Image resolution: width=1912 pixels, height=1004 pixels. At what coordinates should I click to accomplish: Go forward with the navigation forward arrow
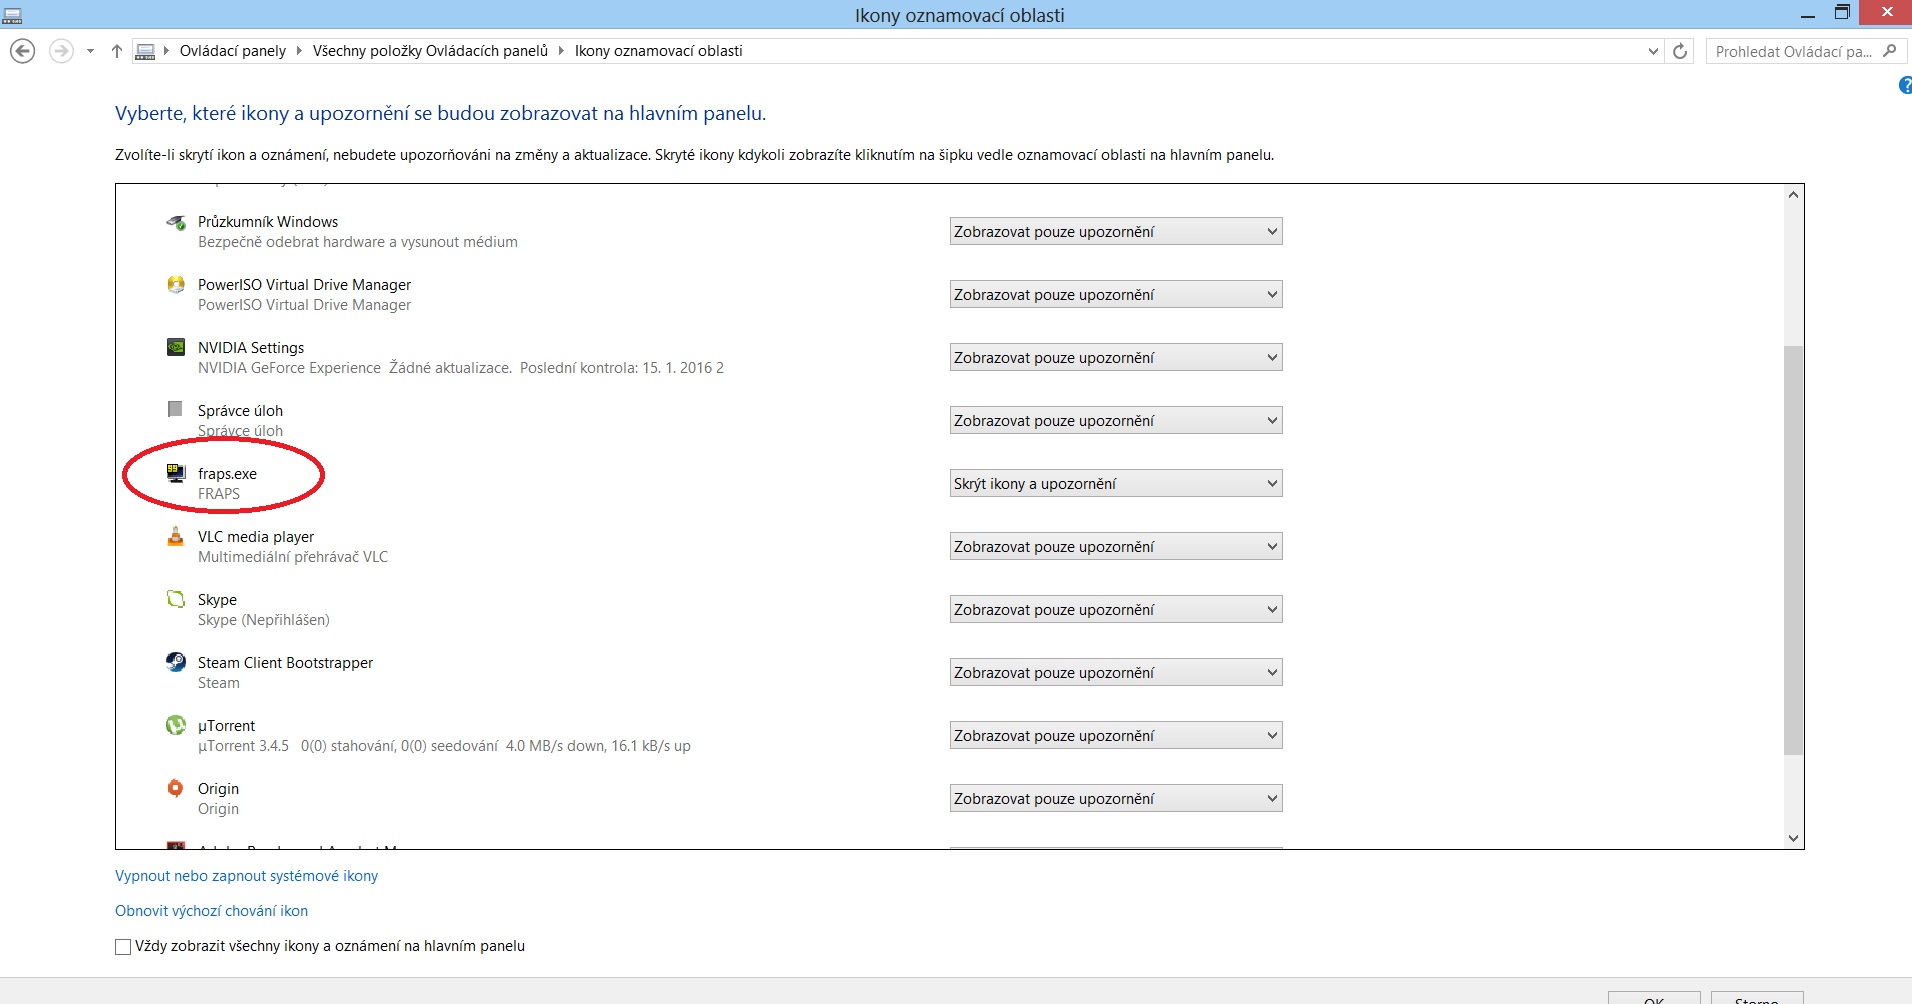pyautogui.click(x=61, y=51)
